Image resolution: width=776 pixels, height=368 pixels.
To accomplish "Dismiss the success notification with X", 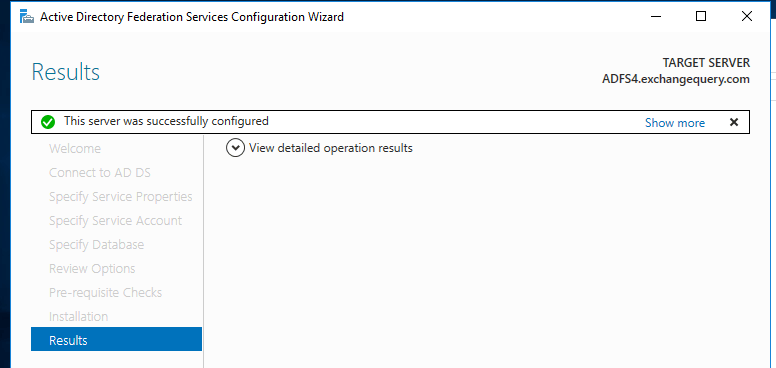I will [x=734, y=122].
